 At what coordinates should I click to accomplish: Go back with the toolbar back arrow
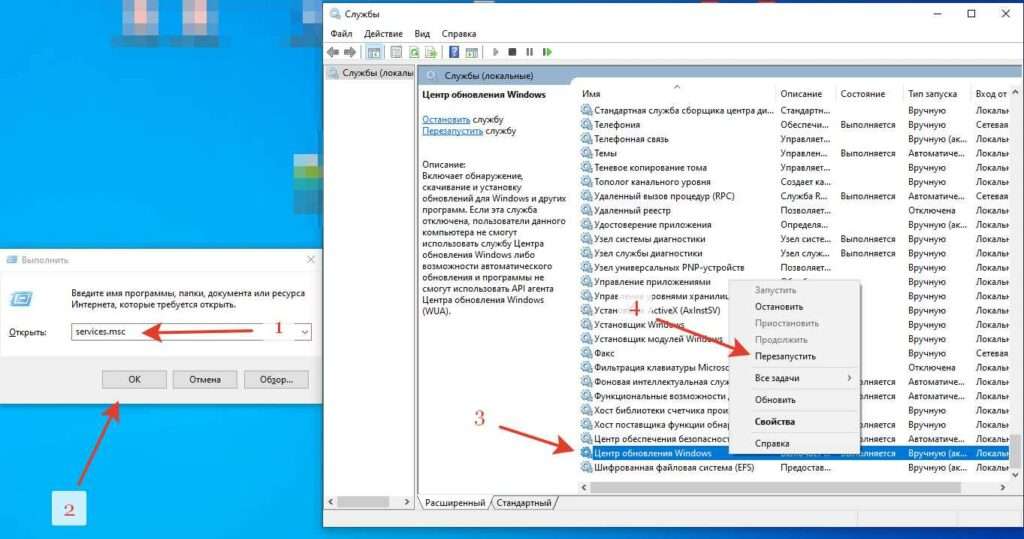[x=334, y=52]
